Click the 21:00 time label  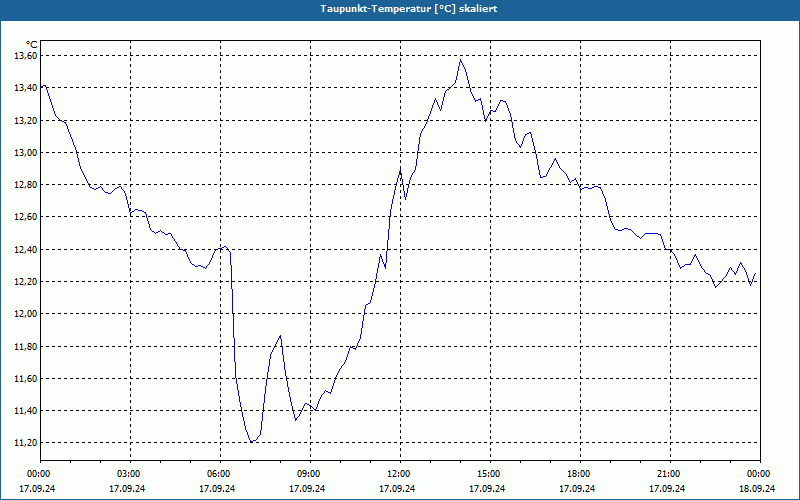[x=670, y=474]
